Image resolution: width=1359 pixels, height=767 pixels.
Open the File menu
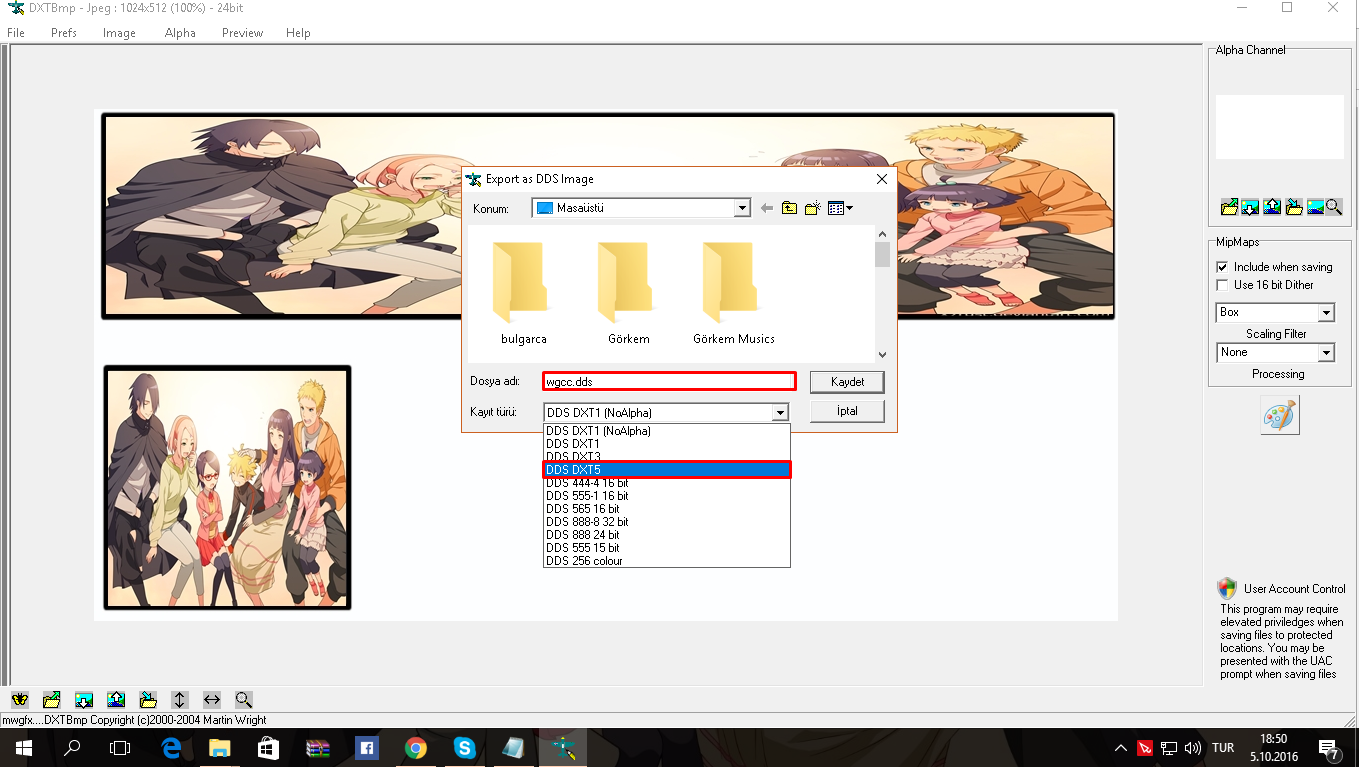click(x=16, y=33)
